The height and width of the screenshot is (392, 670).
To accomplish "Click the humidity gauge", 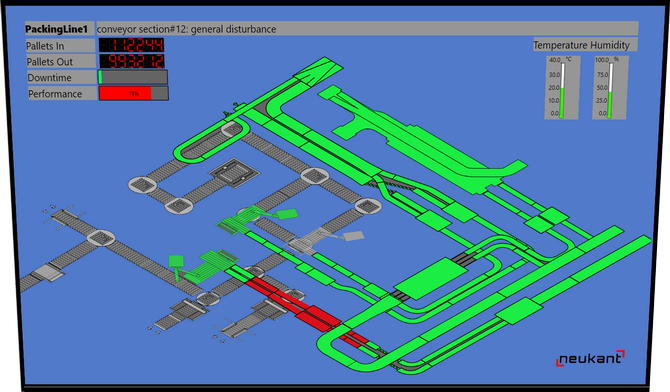I will 610,88.
